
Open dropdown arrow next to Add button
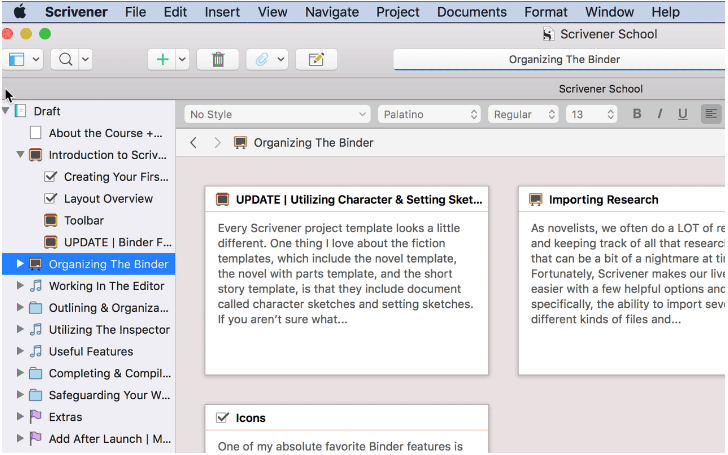(x=182, y=59)
